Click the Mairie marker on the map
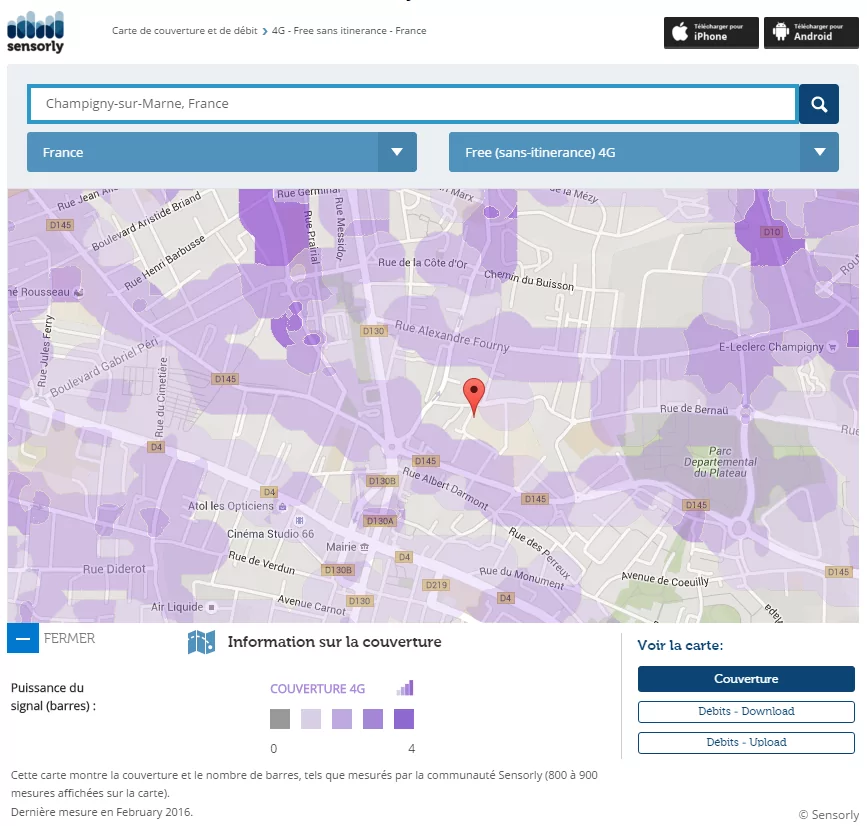867x826 pixels. [x=365, y=548]
